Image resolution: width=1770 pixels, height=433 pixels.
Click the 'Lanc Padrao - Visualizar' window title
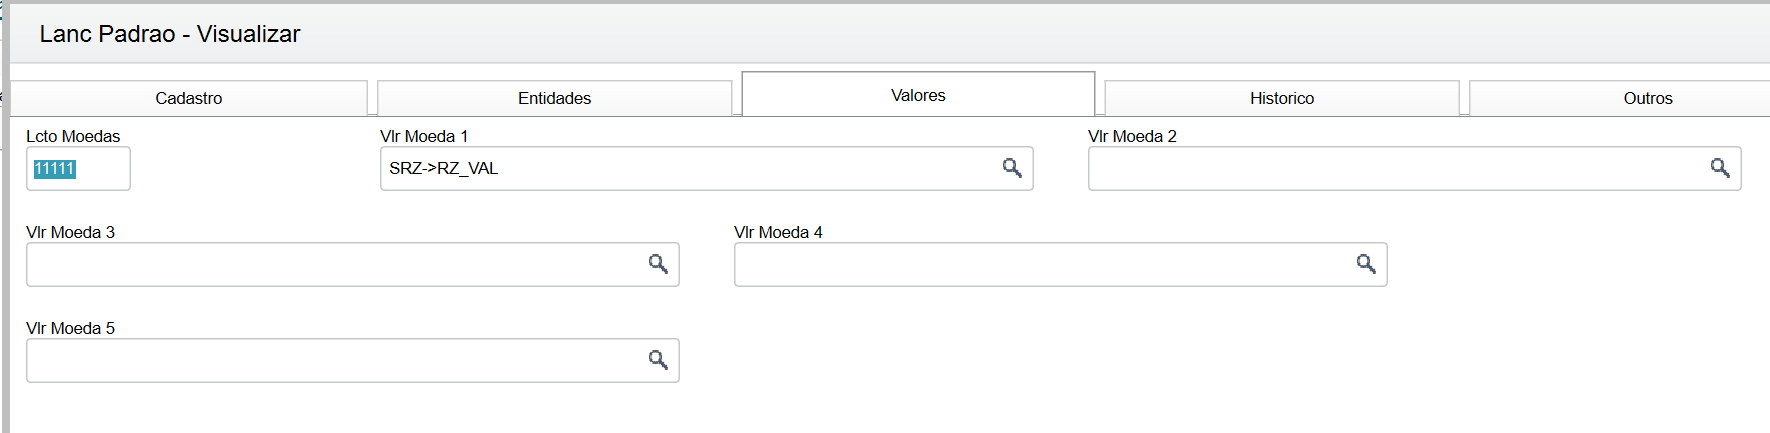[x=170, y=34]
